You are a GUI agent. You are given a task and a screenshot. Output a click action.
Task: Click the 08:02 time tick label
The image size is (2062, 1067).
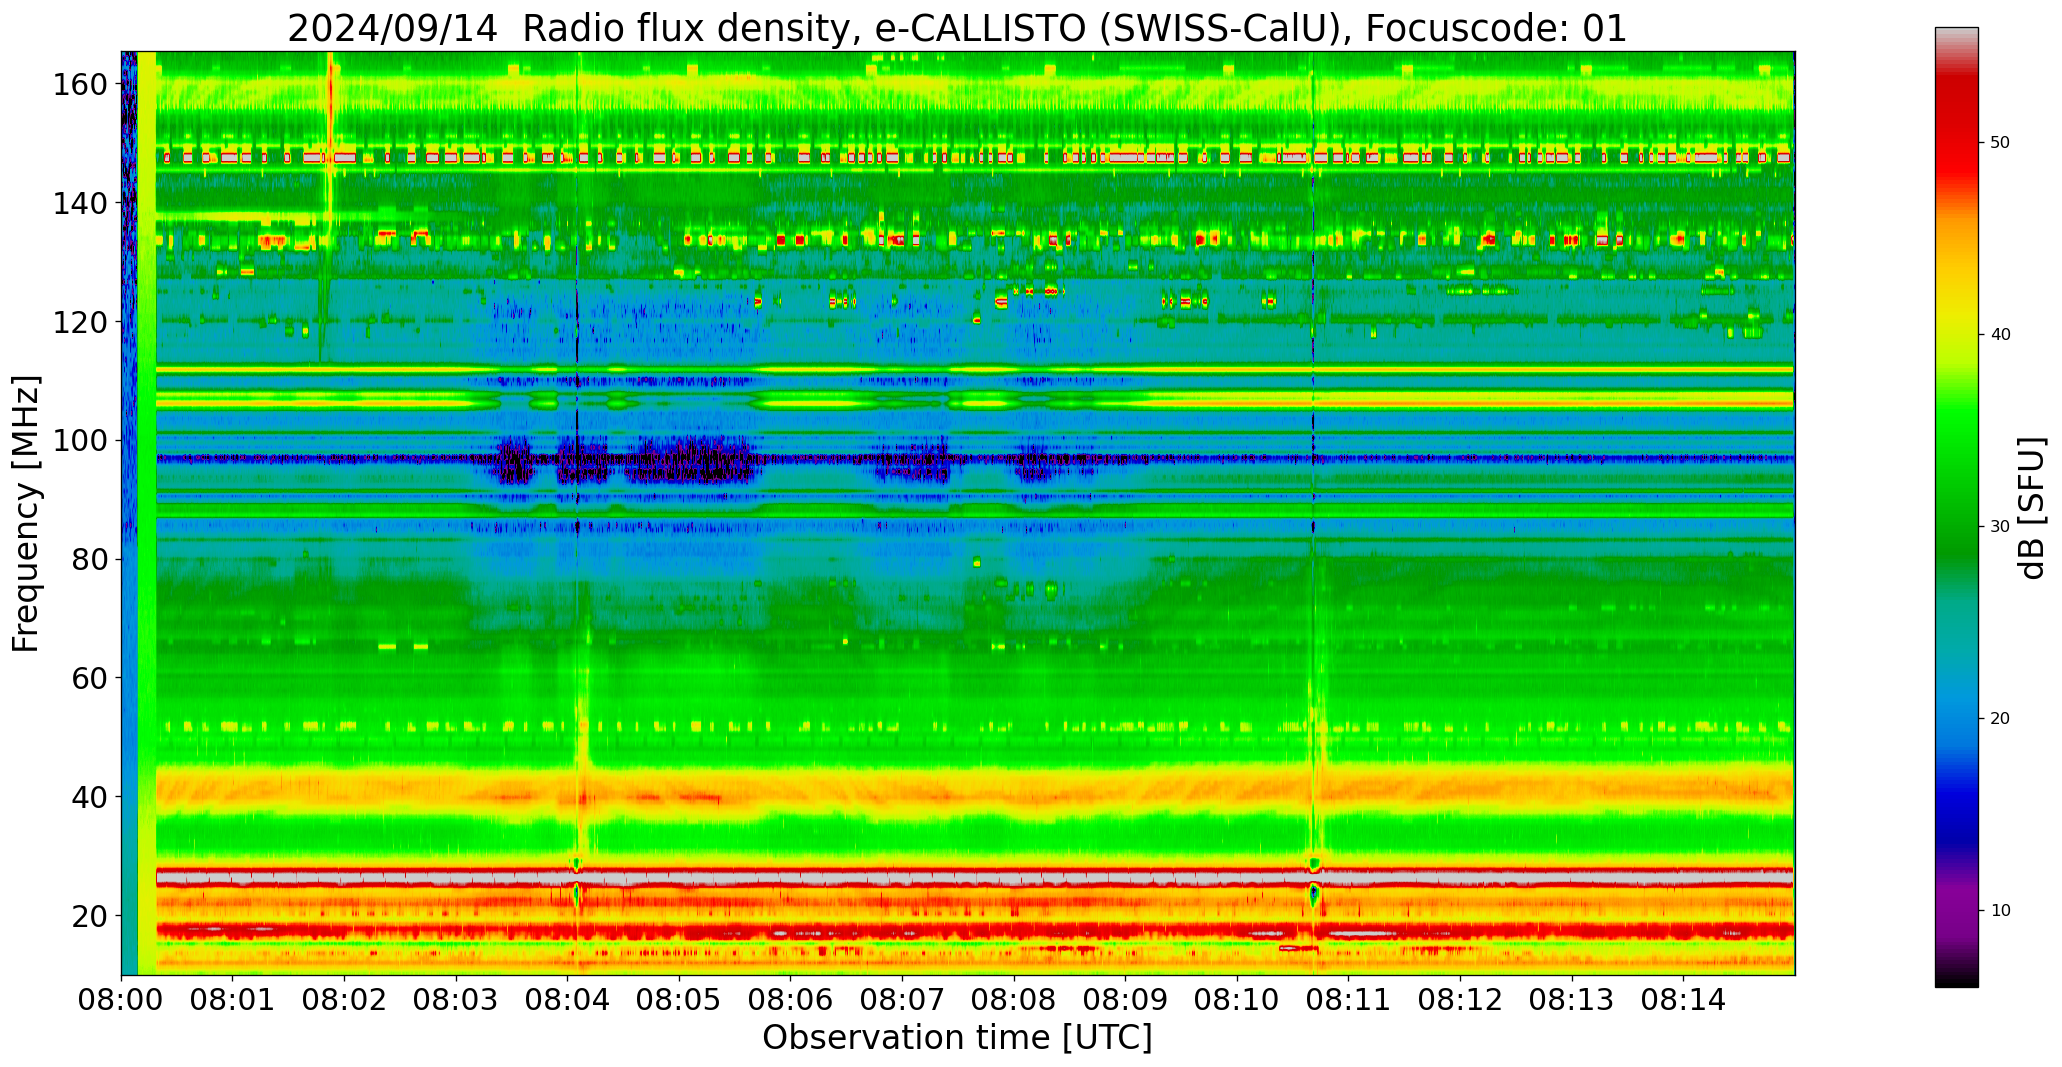(x=345, y=1000)
